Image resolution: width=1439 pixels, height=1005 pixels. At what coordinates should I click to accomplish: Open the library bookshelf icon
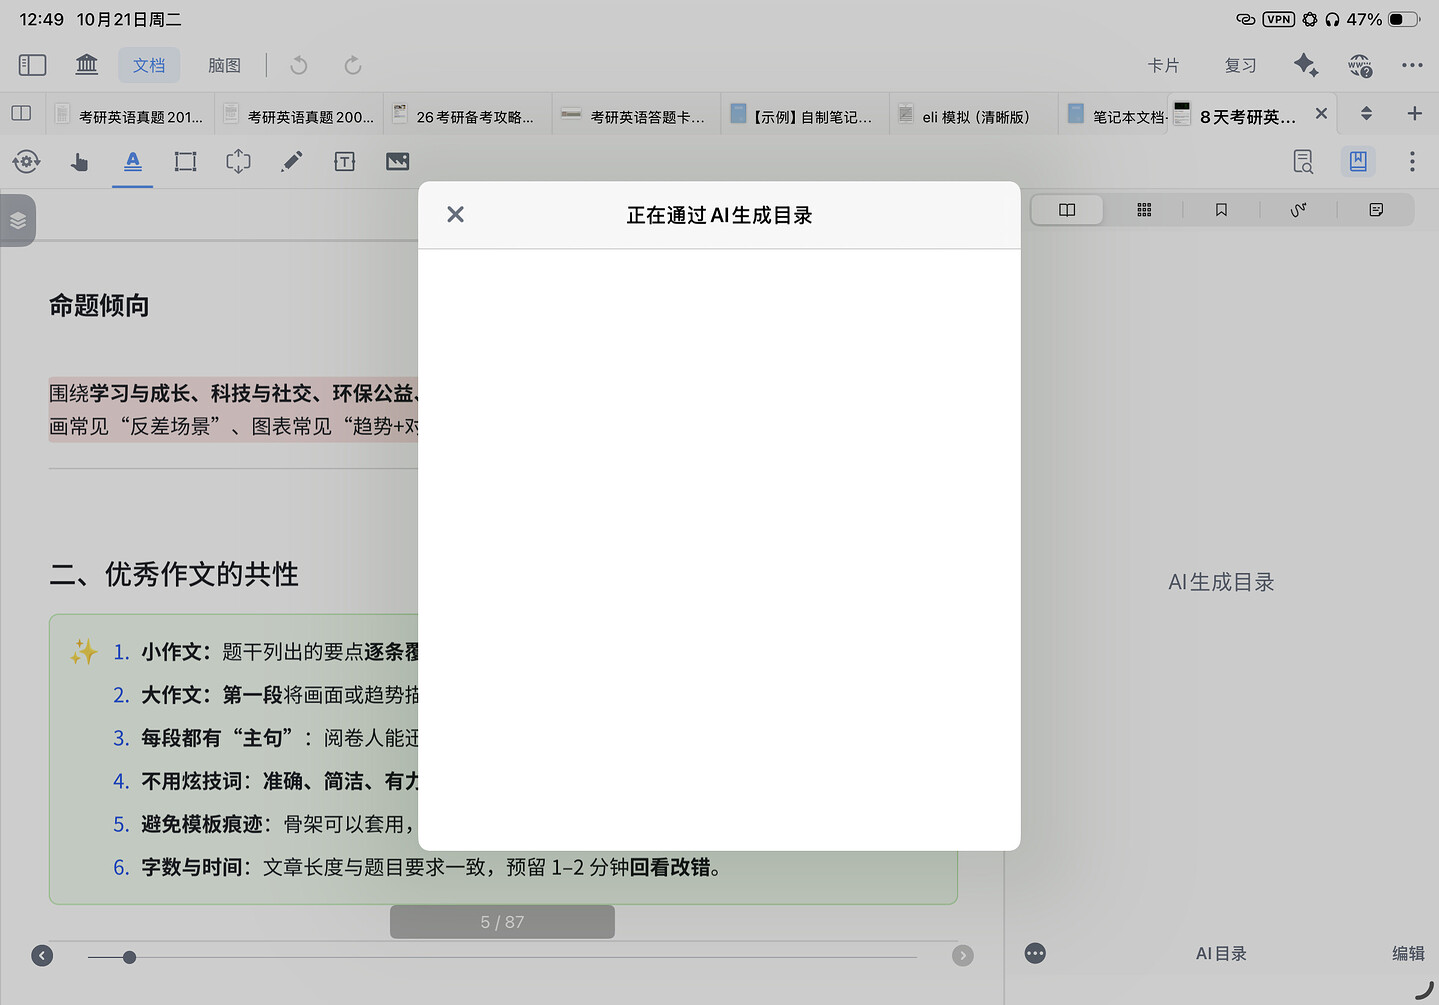tap(87, 65)
